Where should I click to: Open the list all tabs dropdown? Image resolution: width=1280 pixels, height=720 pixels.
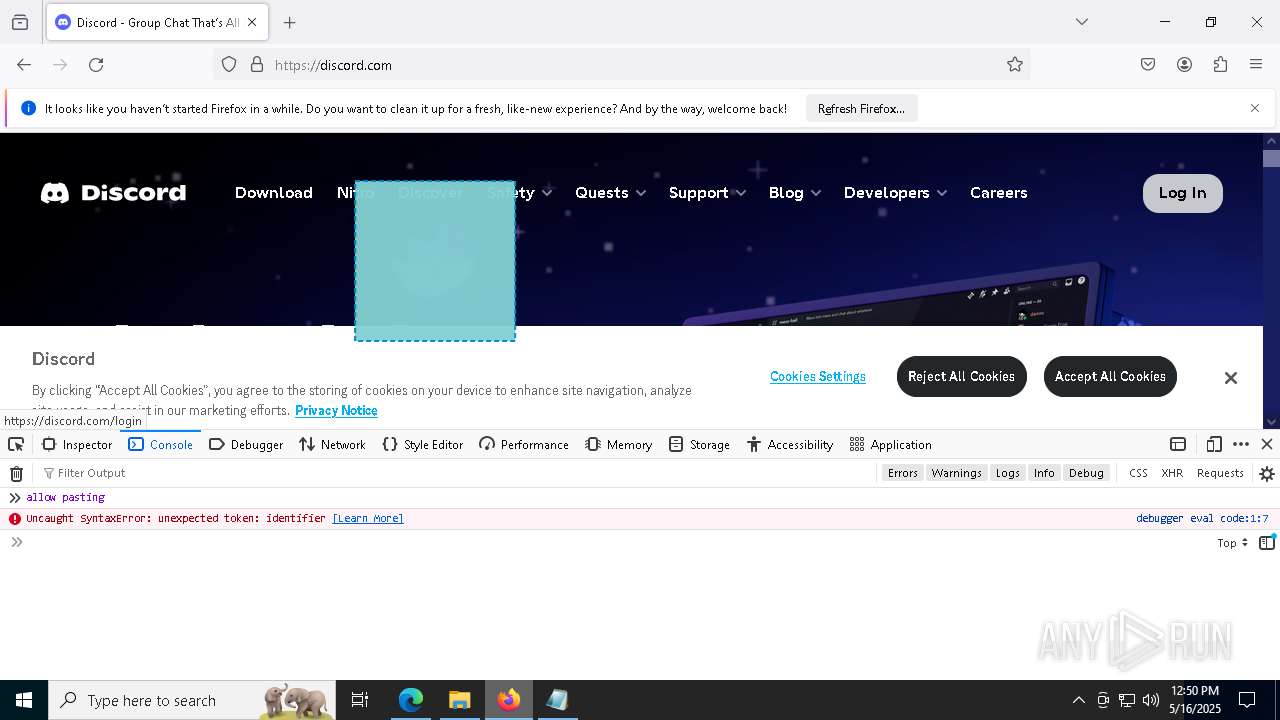pos(1082,22)
